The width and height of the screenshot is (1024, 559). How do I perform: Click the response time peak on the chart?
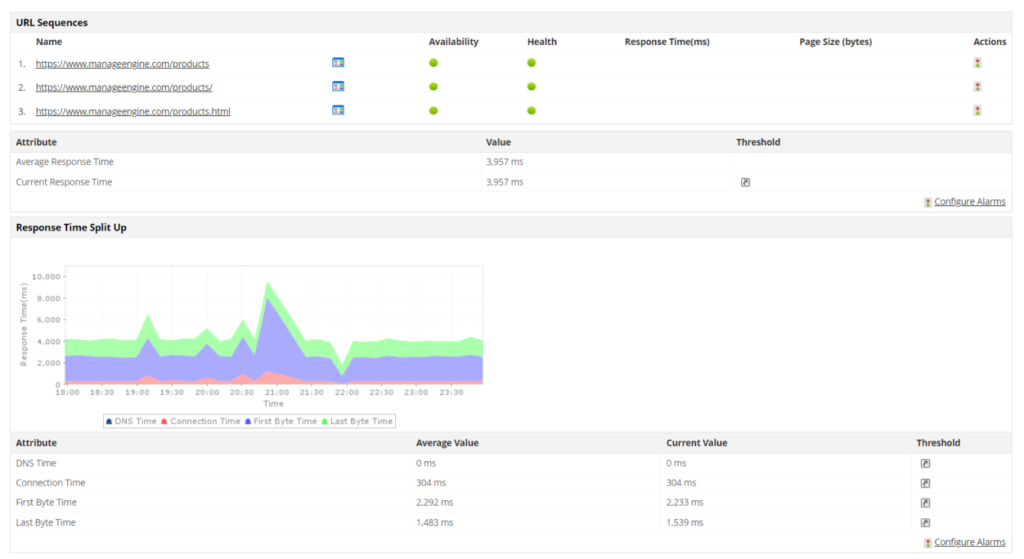coord(267,284)
